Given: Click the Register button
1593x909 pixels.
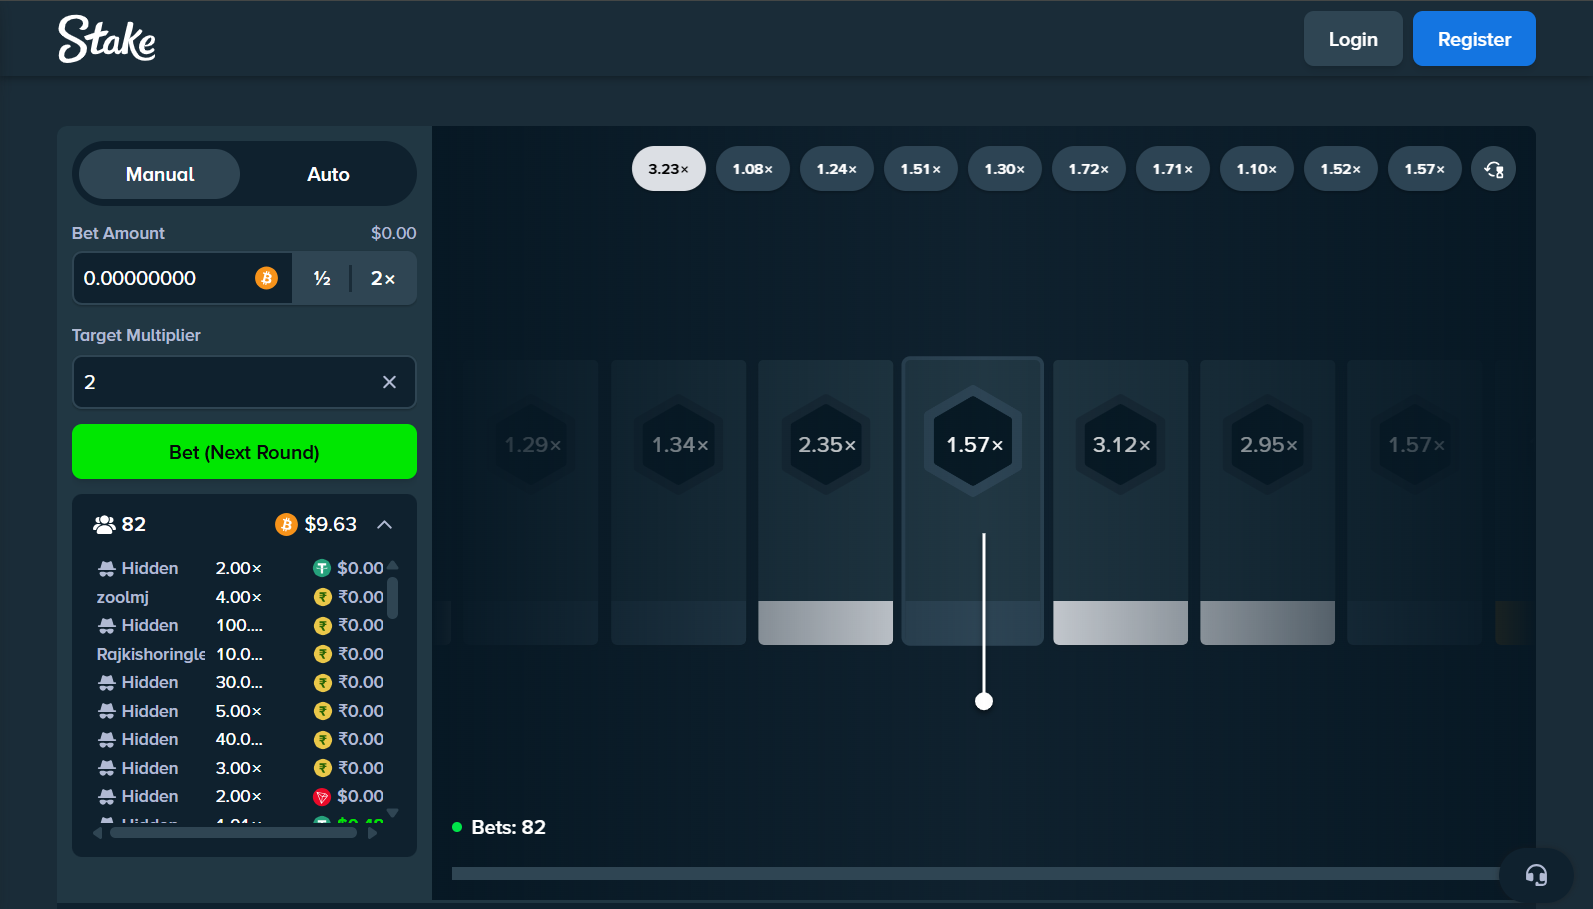Looking at the screenshot, I should pyautogui.click(x=1473, y=39).
